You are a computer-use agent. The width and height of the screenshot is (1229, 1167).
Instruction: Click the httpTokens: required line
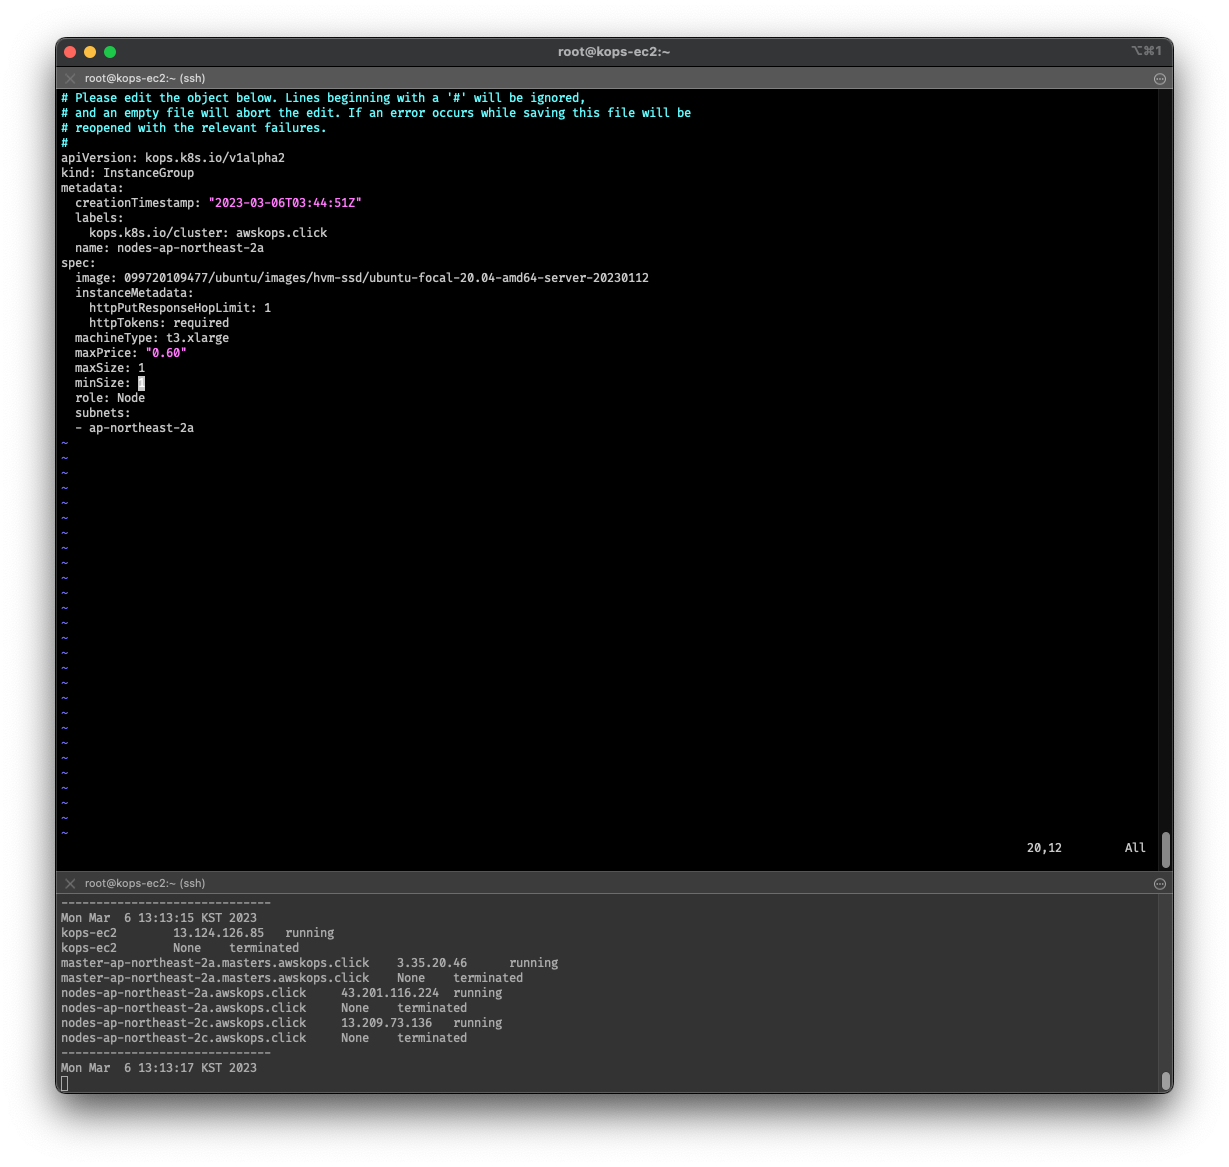click(159, 323)
